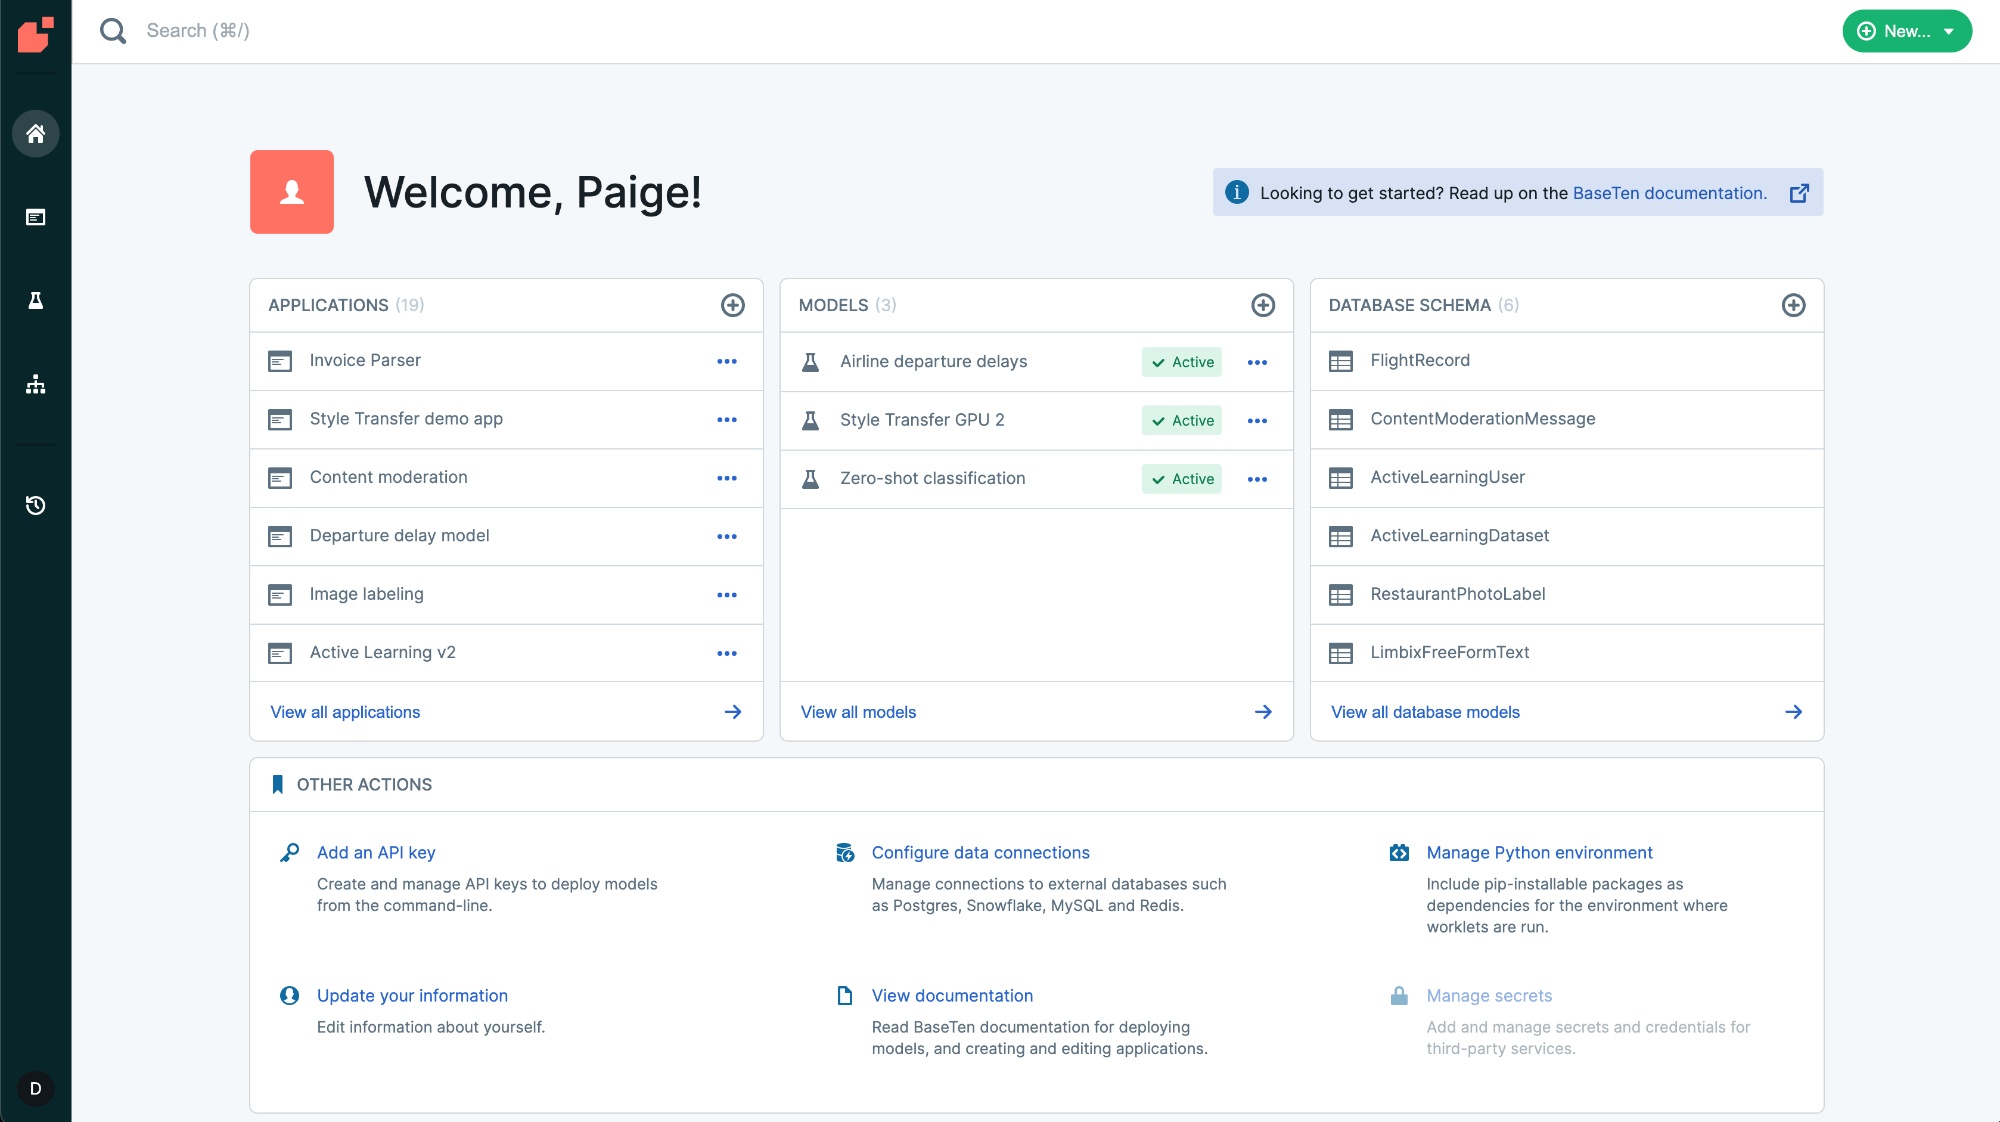Open the LimbixFreeFormText schema
2000x1122 pixels.
pyautogui.click(x=1567, y=653)
